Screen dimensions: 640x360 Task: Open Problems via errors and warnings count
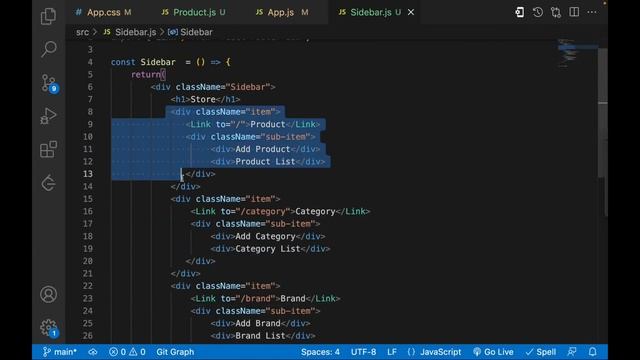click(127, 352)
